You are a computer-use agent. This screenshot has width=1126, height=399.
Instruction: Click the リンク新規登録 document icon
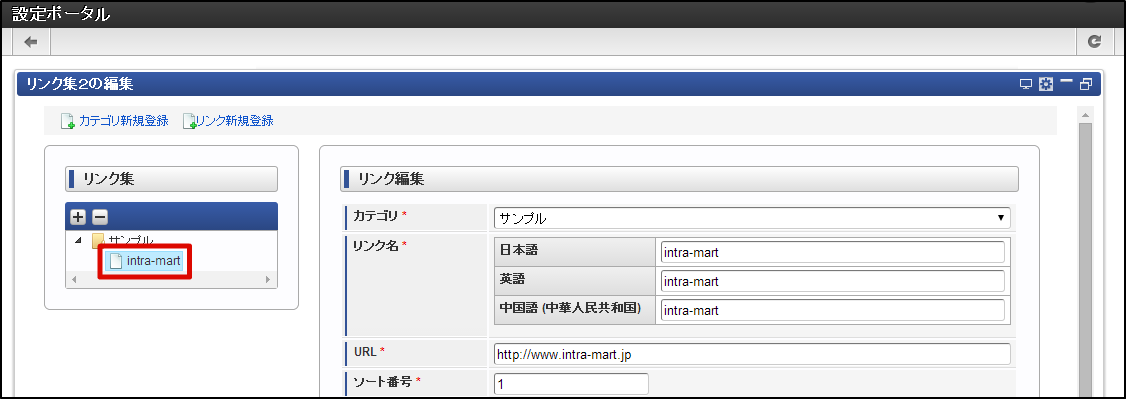pyautogui.click(x=190, y=121)
